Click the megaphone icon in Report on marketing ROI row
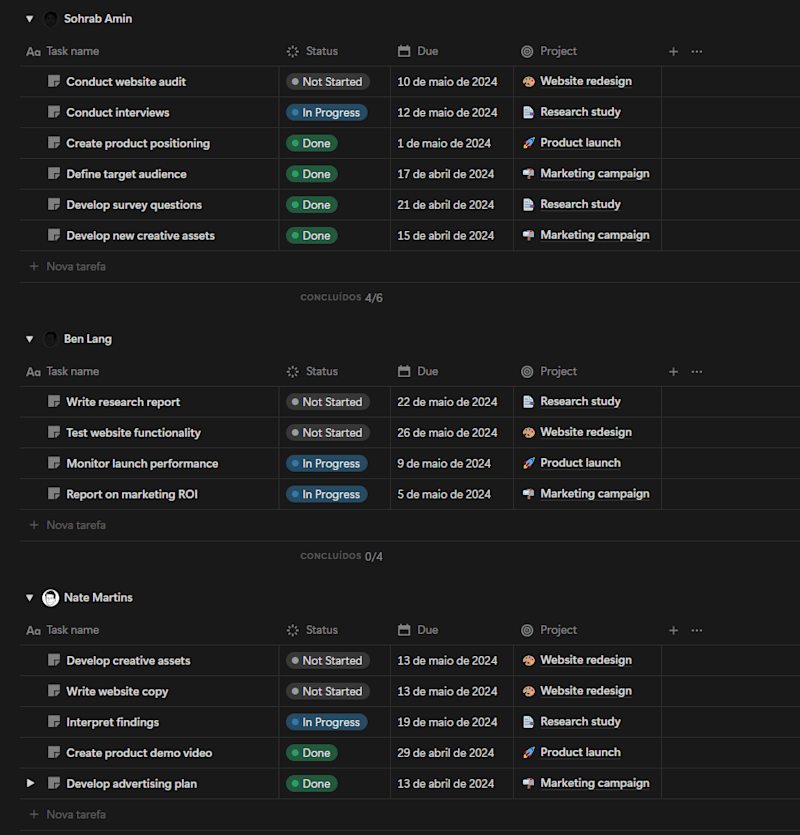Screen dimensions: 800x835 click(528, 494)
